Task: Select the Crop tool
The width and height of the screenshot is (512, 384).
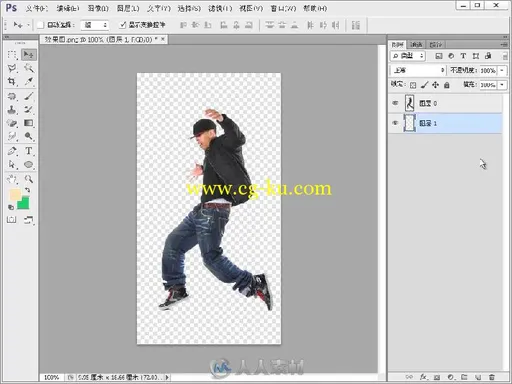Action: [12, 81]
